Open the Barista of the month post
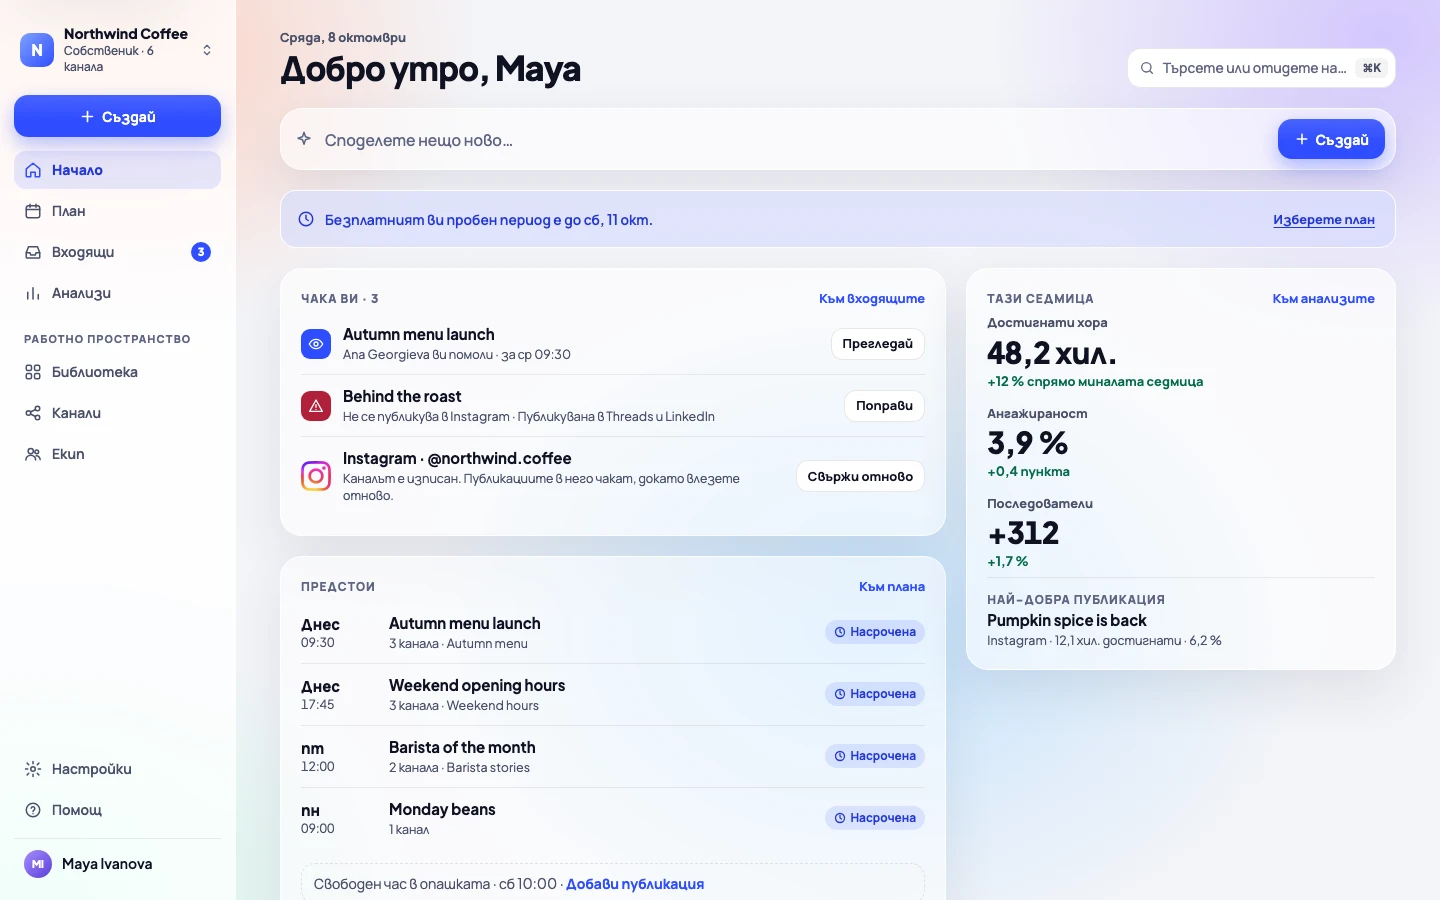Screen dimensions: 1440x900 pyautogui.click(x=613, y=756)
